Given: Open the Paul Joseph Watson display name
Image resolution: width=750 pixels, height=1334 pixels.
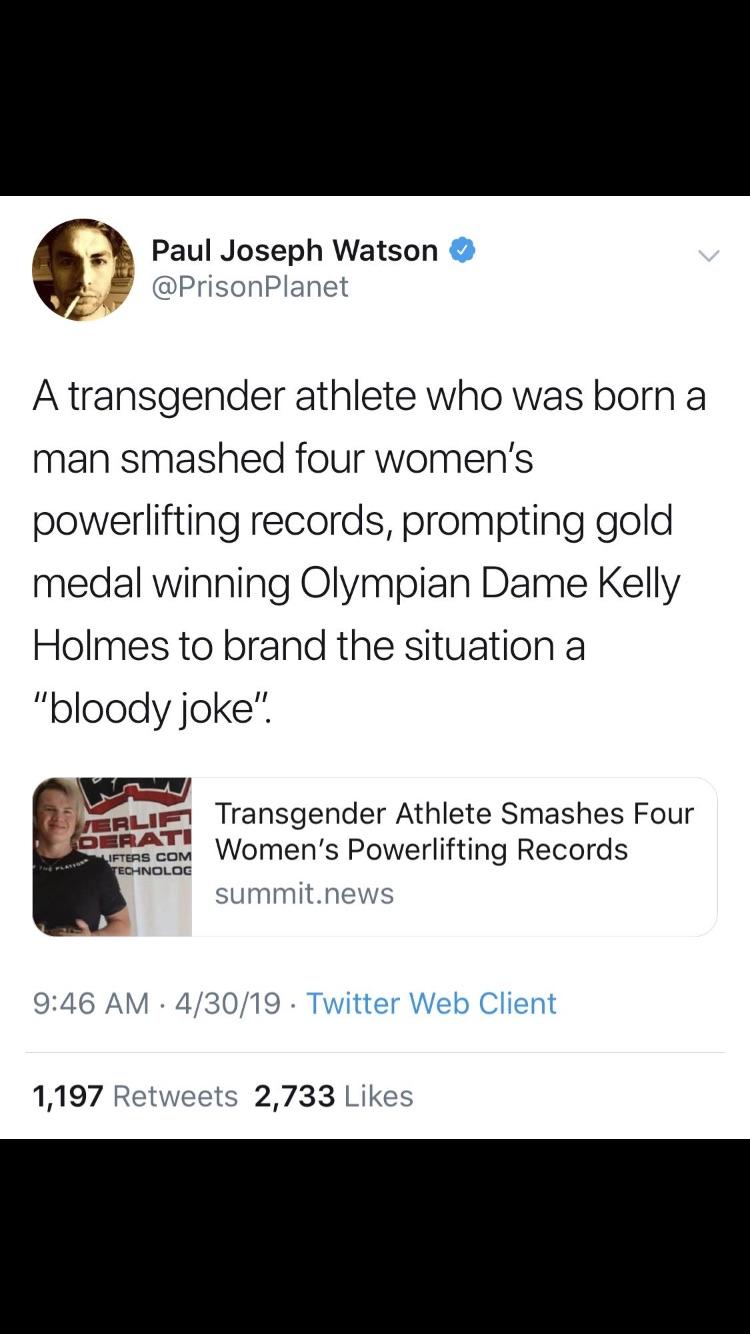Looking at the screenshot, I should (294, 250).
